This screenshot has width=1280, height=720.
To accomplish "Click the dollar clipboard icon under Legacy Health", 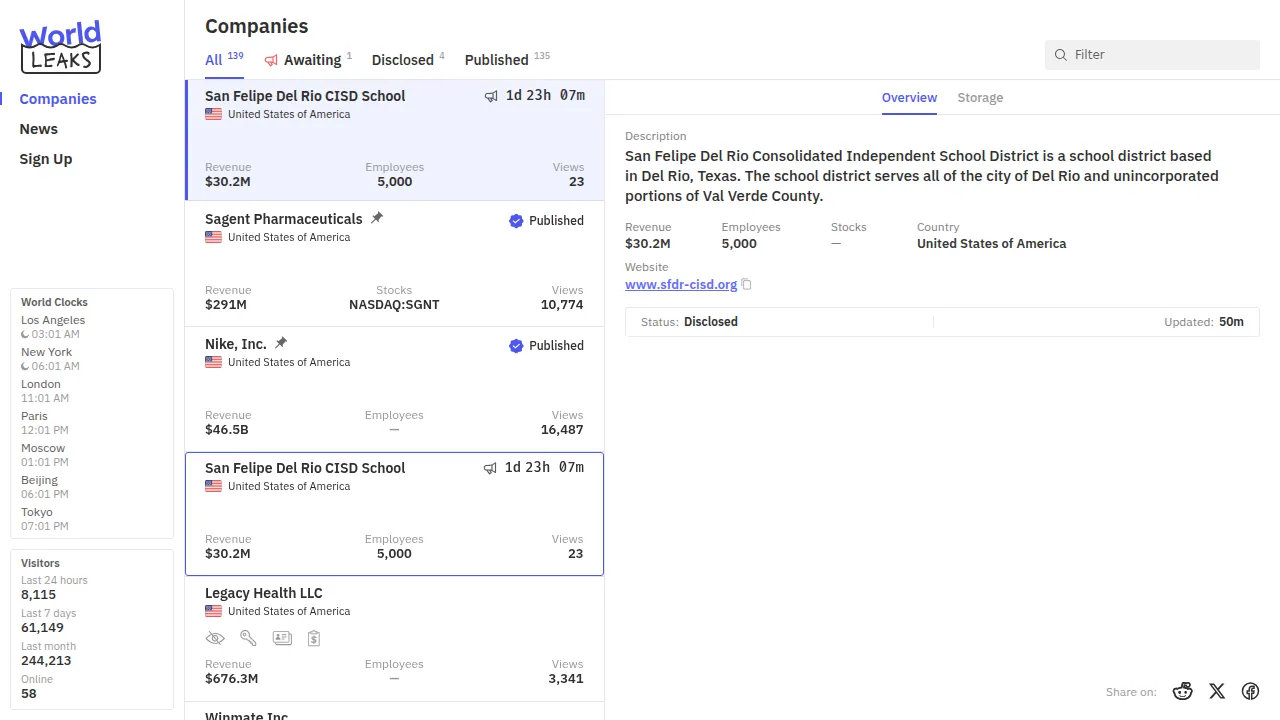I will pos(314,638).
